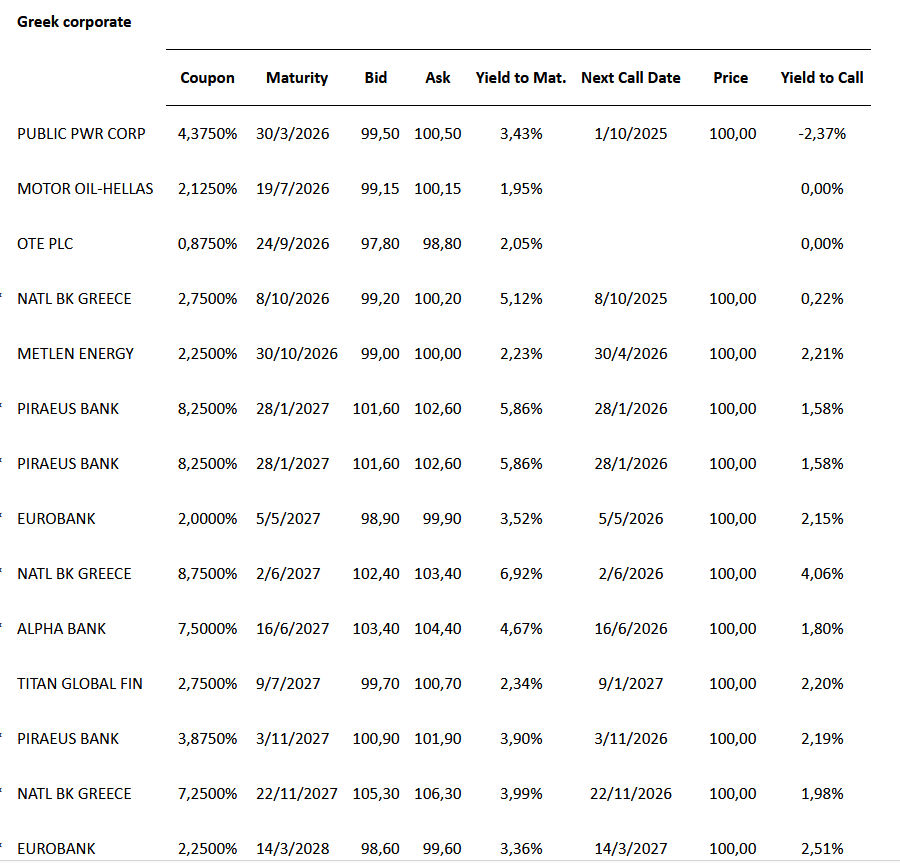This screenshot has width=900, height=863.
Task: Click the METLEN ENERGY bond name
Action: coord(75,354)
